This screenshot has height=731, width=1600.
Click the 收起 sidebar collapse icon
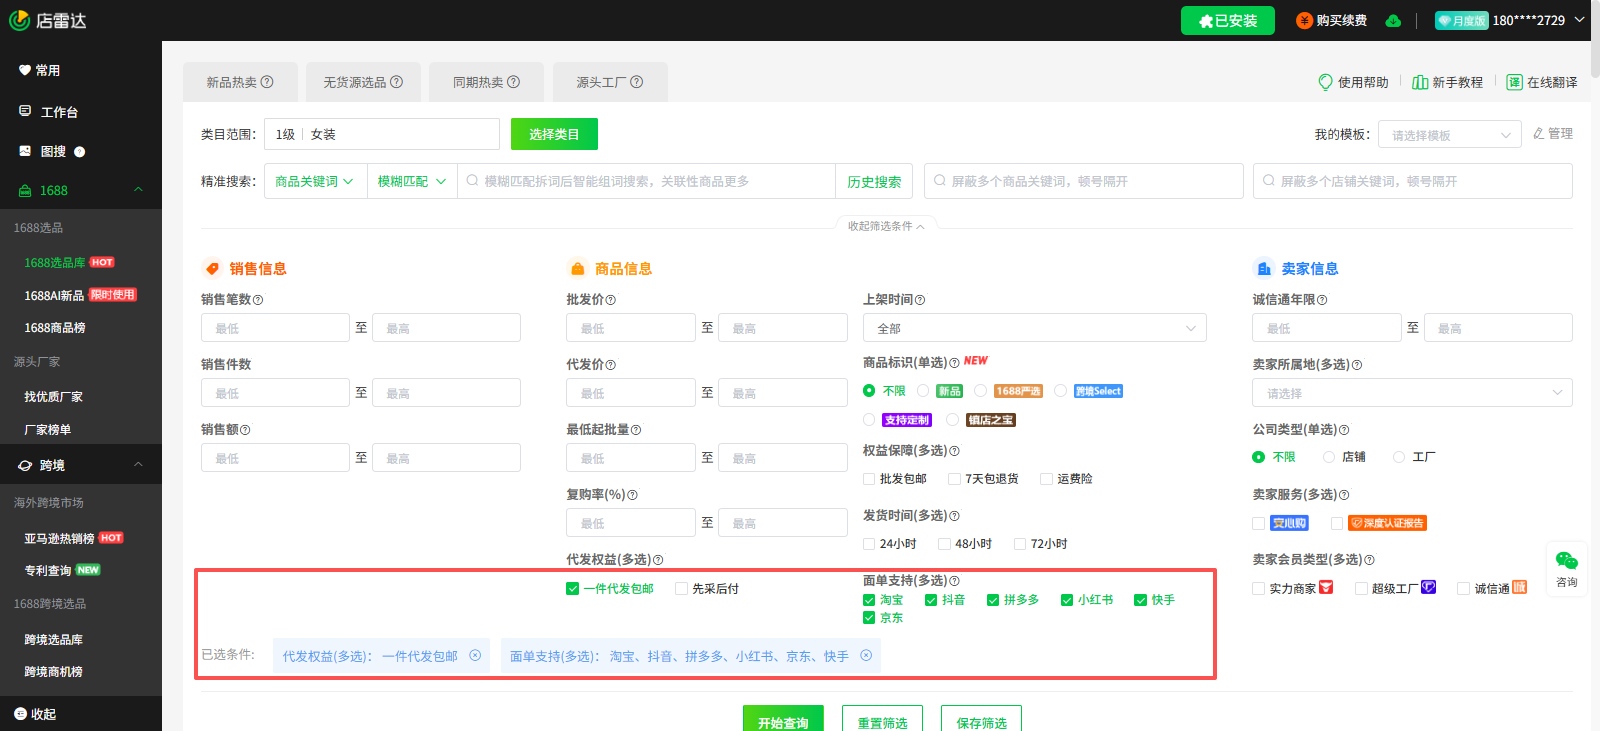pos(20,714)
